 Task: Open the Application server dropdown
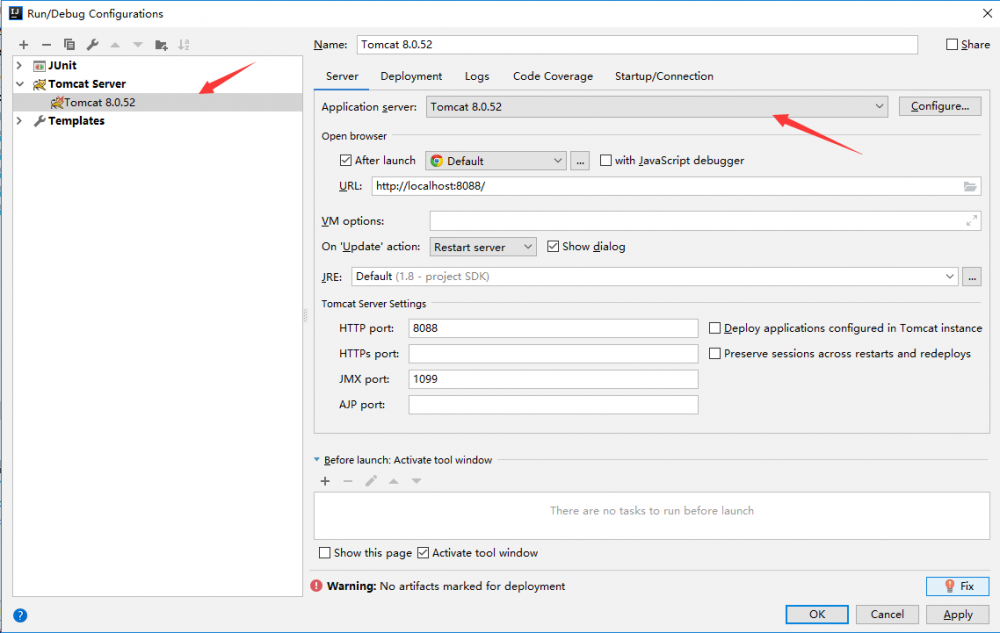coord(657,106)
